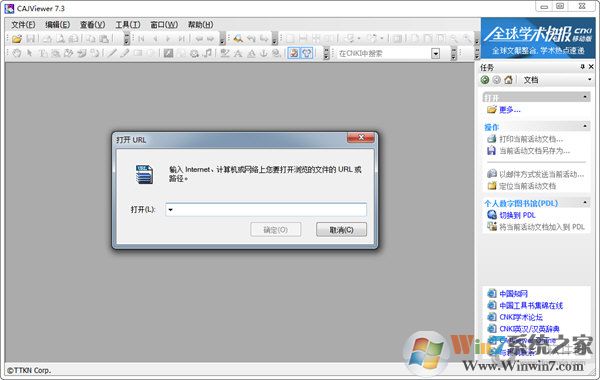The image size is (600, 380).
Task: Open the 文档 task pane selector dropdown
Action: click(x=590, y=80)
